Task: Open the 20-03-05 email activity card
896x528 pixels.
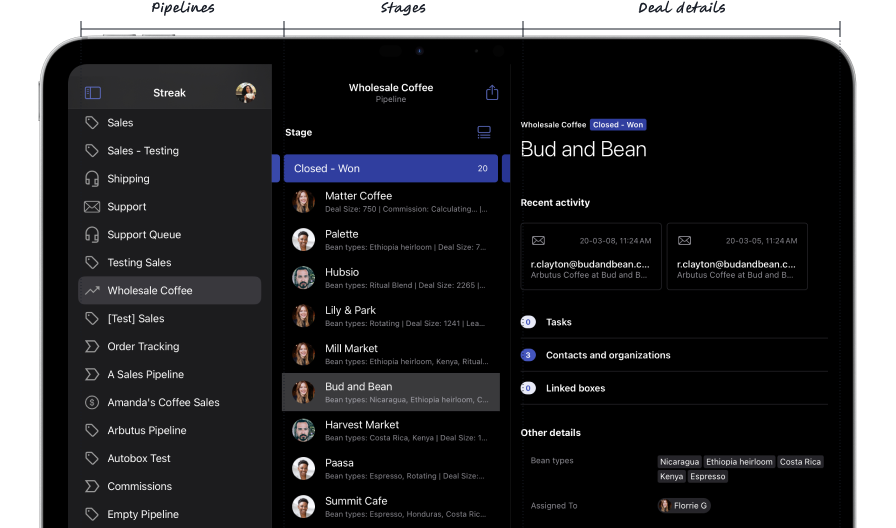Action: point(737,256)
